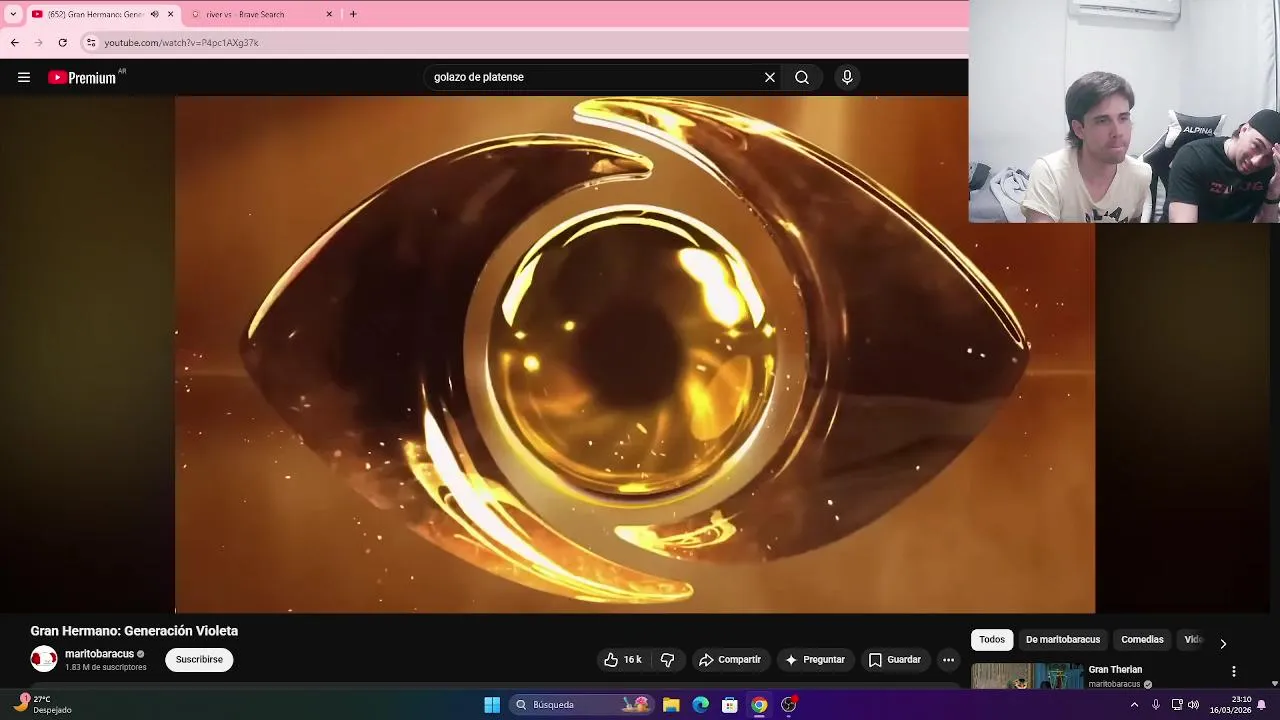Start voice search with the microphone

pyautogui.click(x=847, y=77)
